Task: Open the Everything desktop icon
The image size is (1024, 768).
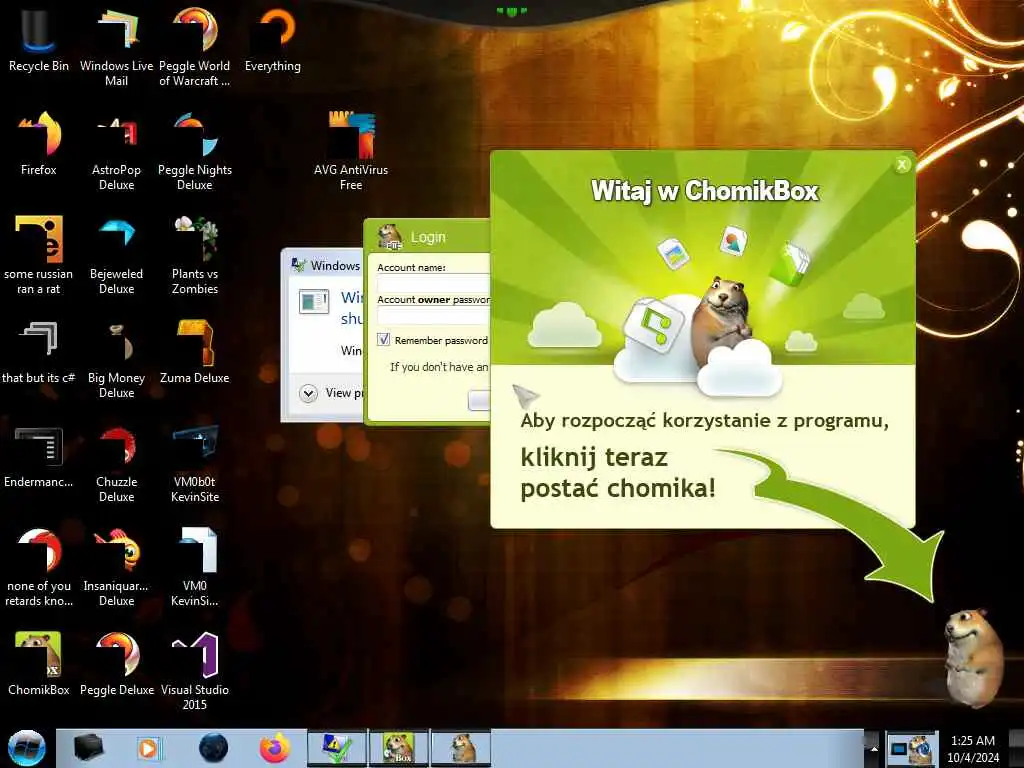Action: 273,38
